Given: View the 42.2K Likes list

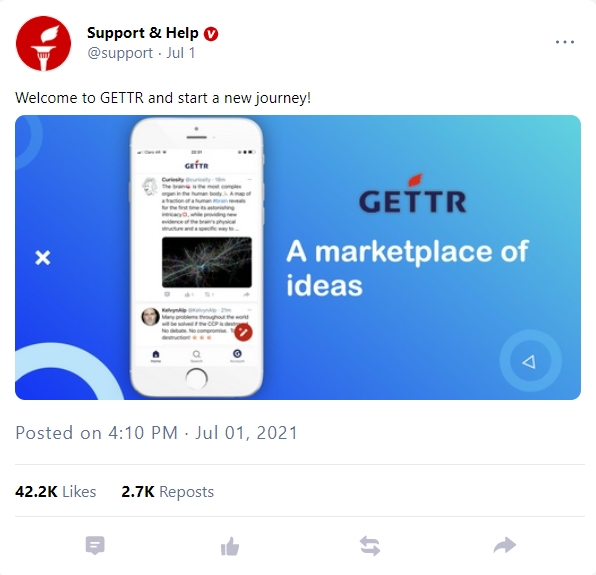Looking at the screenshot, I should [55, 491].
